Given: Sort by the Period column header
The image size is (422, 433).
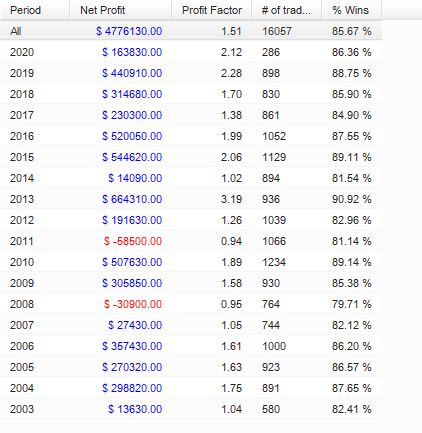Looking at the screenshot, I should click(x=35, y=10).
